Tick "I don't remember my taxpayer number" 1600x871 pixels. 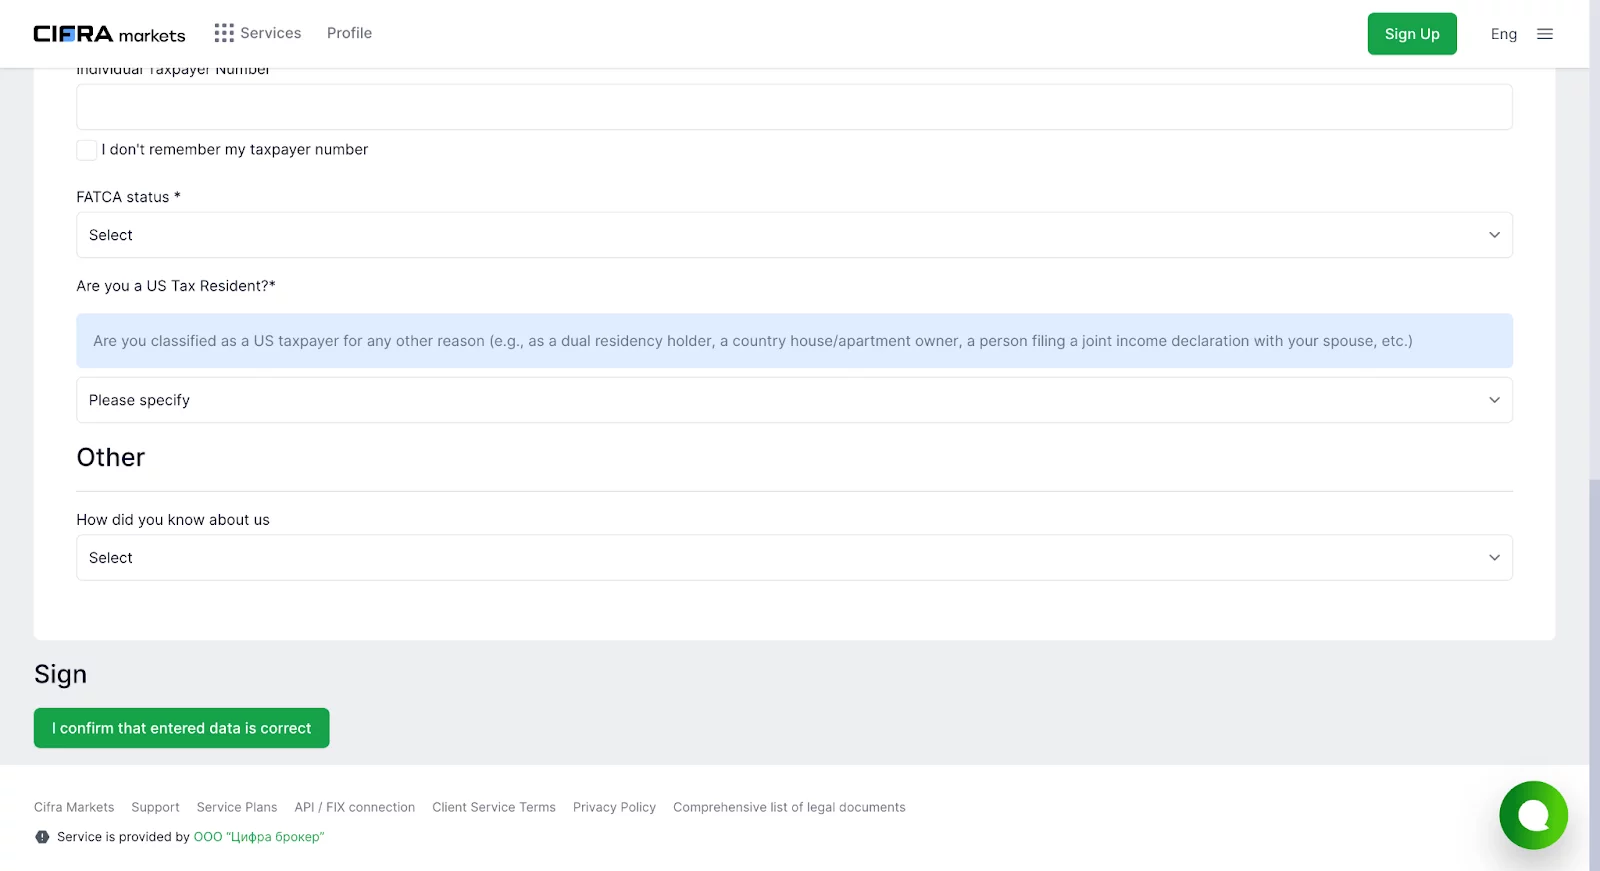(x=87, y=150)
